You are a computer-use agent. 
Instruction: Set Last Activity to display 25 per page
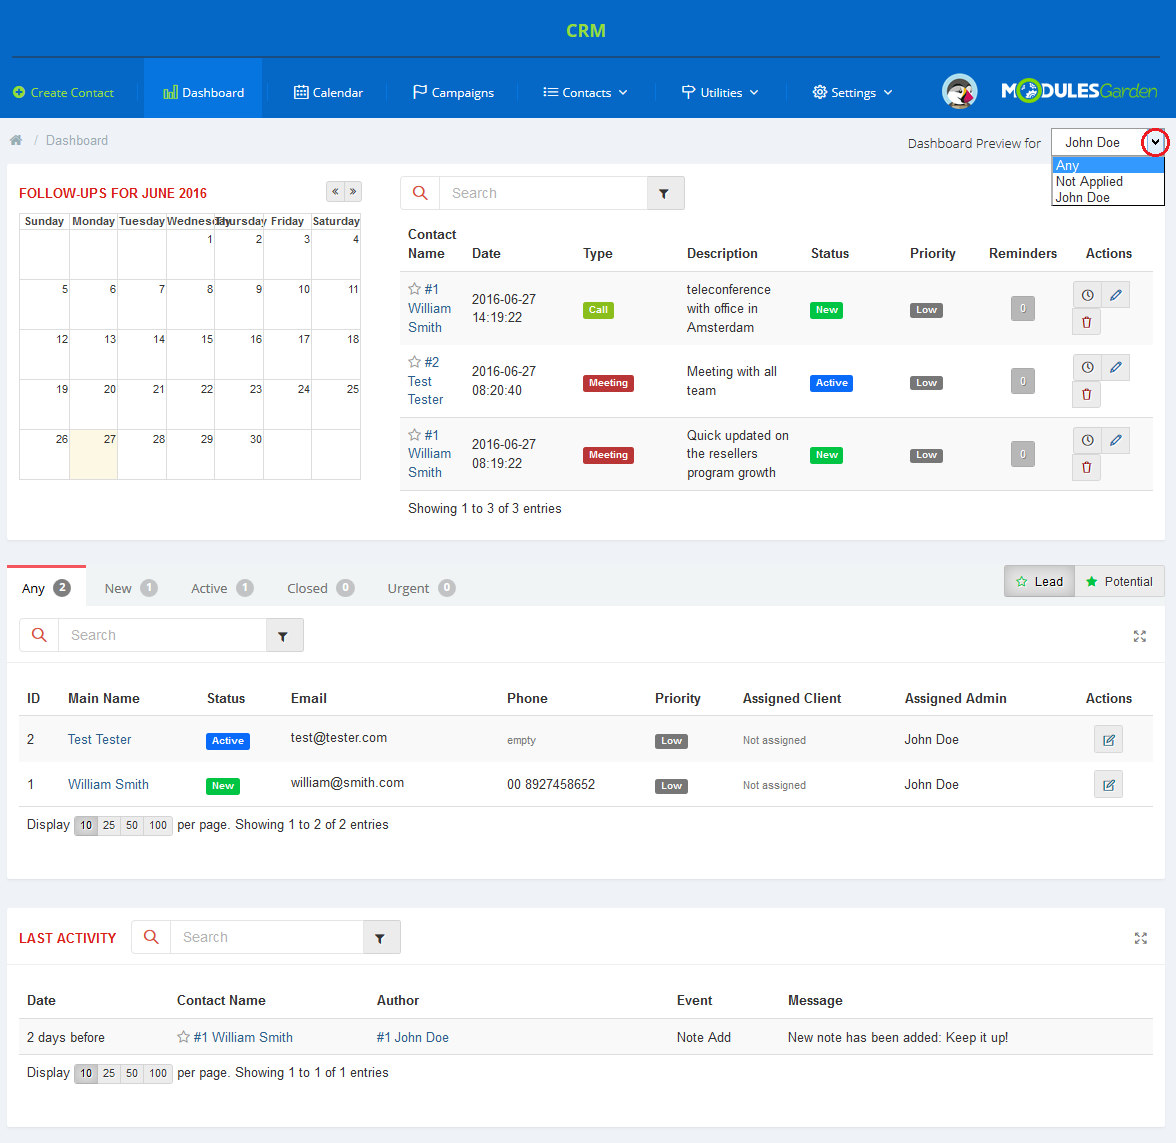pyautogui.click(x=109, y=1073)
